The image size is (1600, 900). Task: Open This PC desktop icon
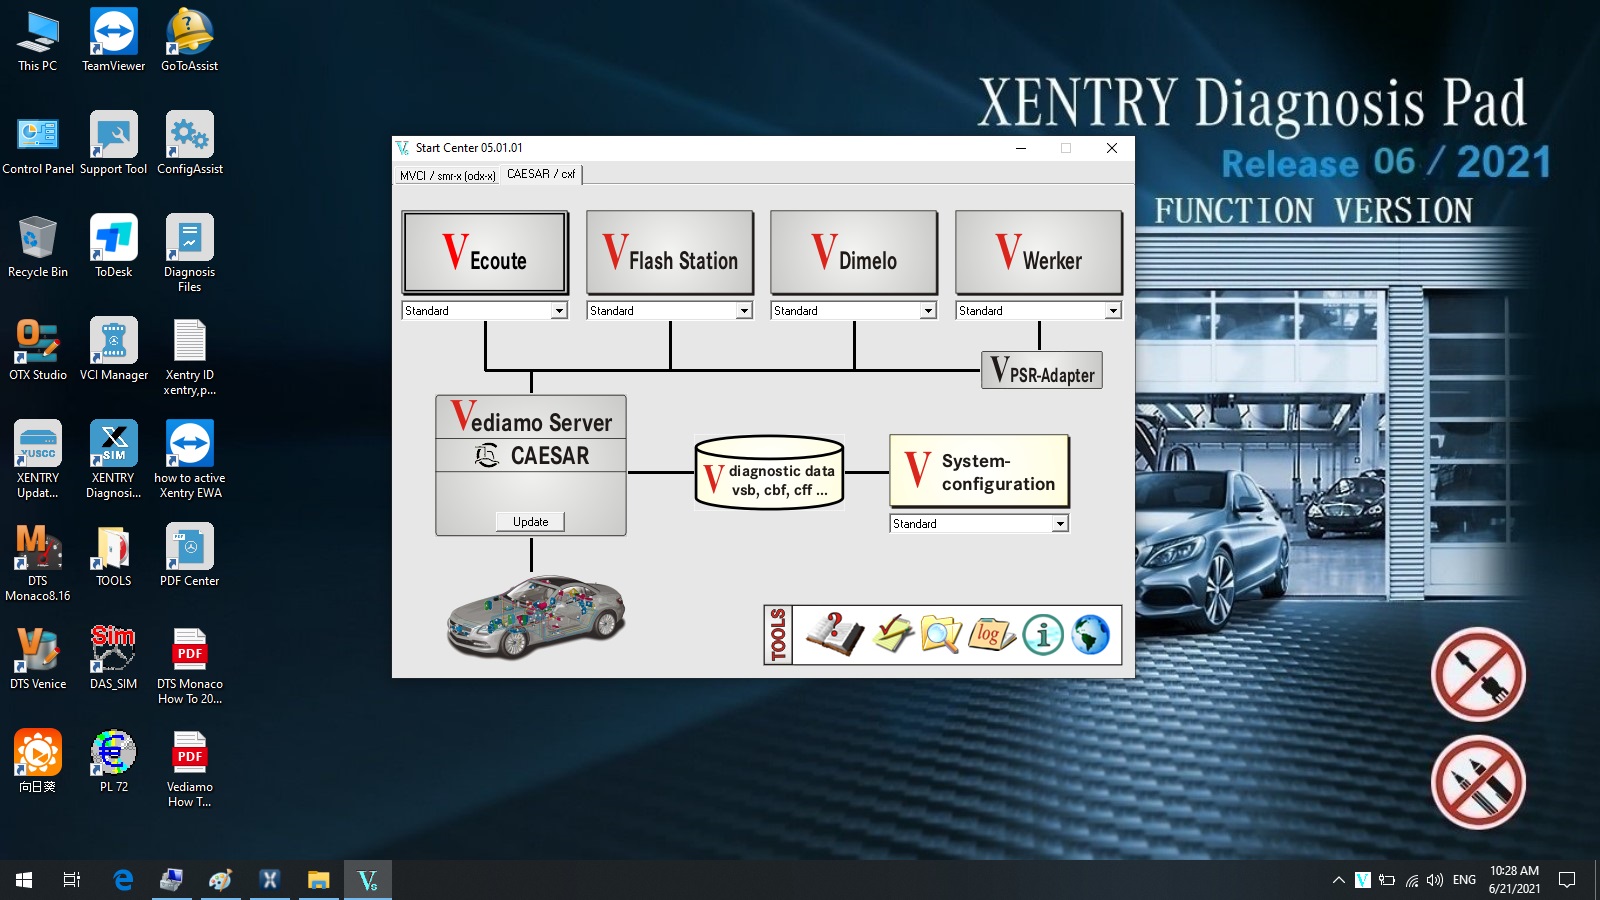click(38, 41)
